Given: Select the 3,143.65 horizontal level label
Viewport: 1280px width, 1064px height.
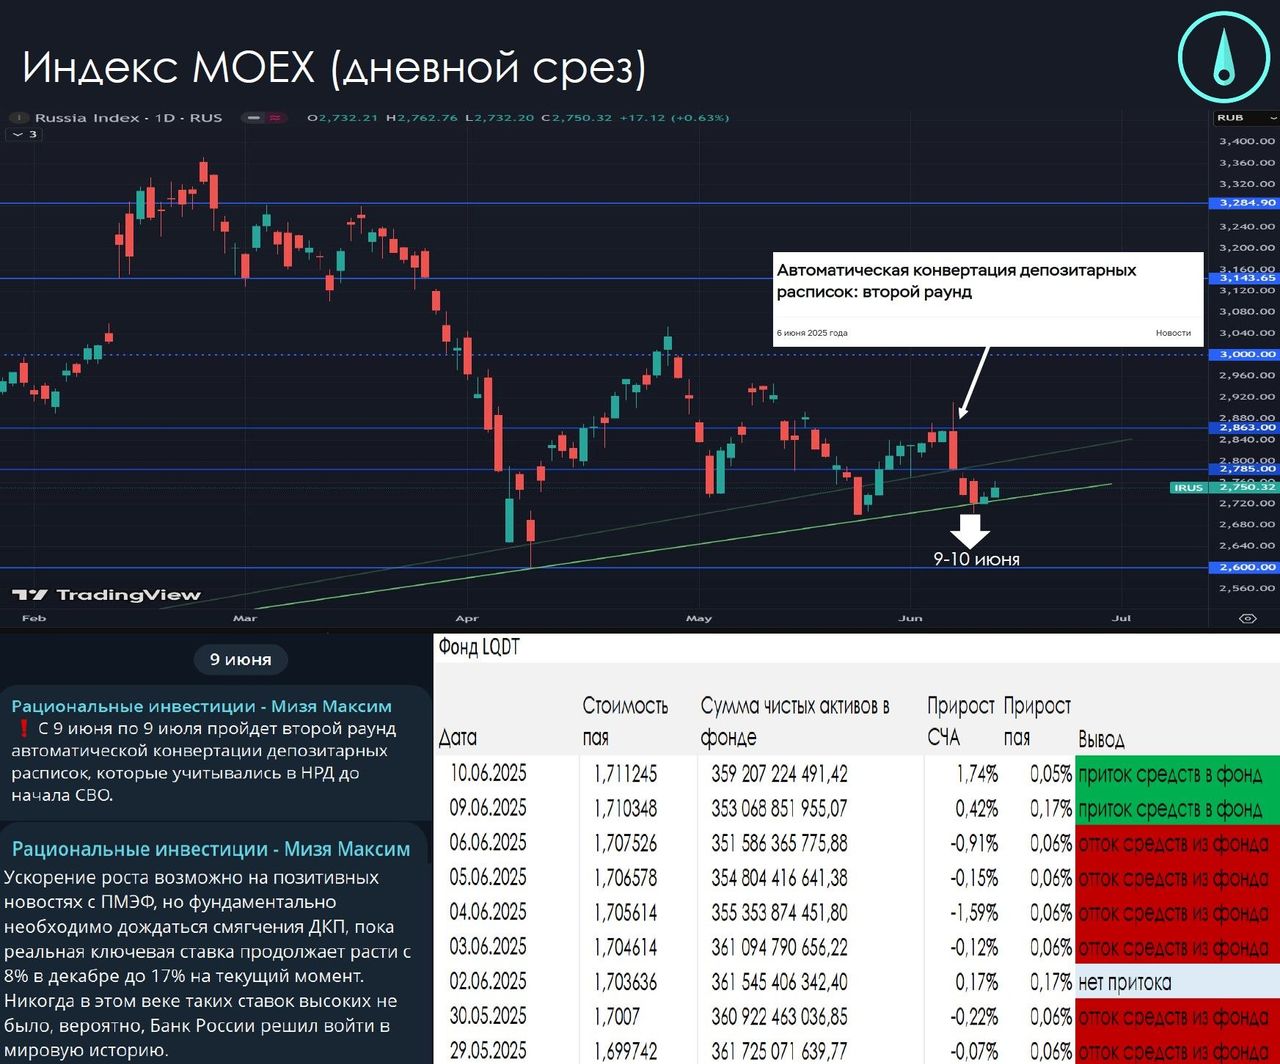Looking at the screenshot, I should pyautogui.click(x=1245, y=279).
